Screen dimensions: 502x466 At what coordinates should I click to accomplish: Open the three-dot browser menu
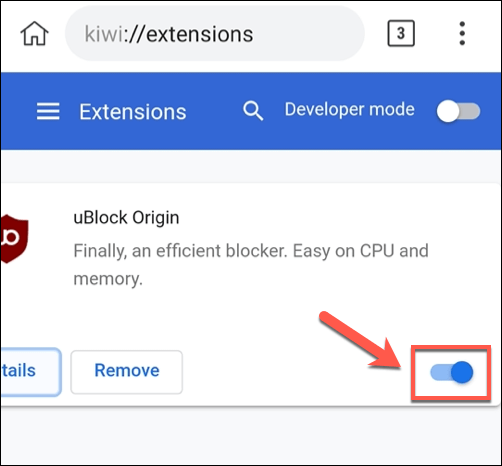(x=462, y=33)
